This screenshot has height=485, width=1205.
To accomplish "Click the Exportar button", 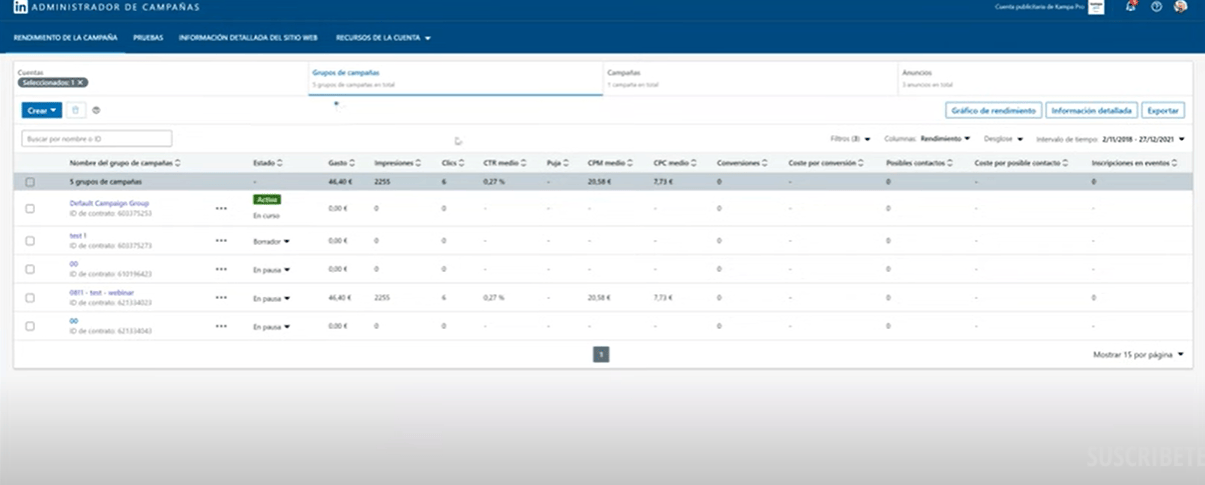I will pyautogui.click(x=1162, y=111).
